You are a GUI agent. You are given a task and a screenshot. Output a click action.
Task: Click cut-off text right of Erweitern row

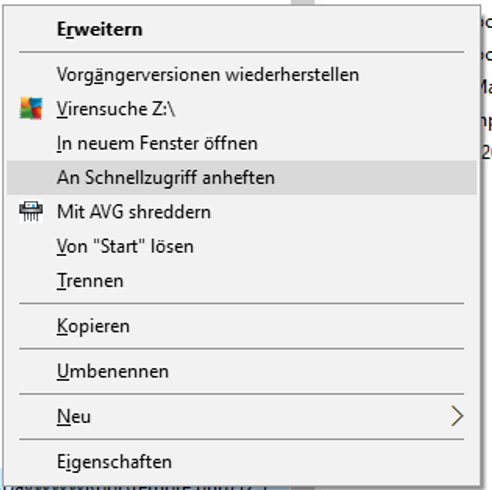click(x=487, y=23)
